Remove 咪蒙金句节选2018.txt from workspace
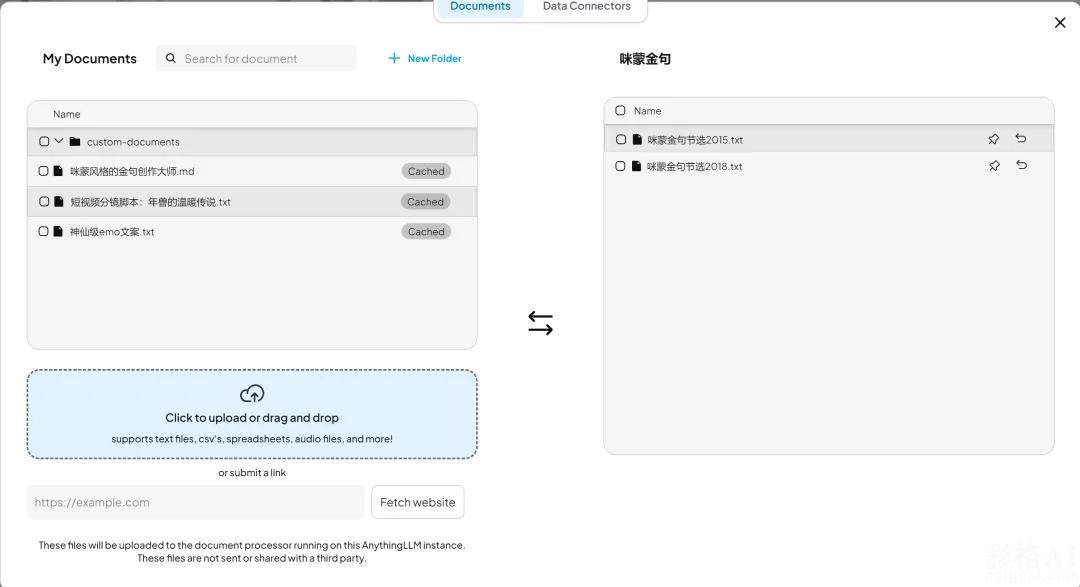The width and height of the screenshot is (1080, 587). coord(1021,166)
